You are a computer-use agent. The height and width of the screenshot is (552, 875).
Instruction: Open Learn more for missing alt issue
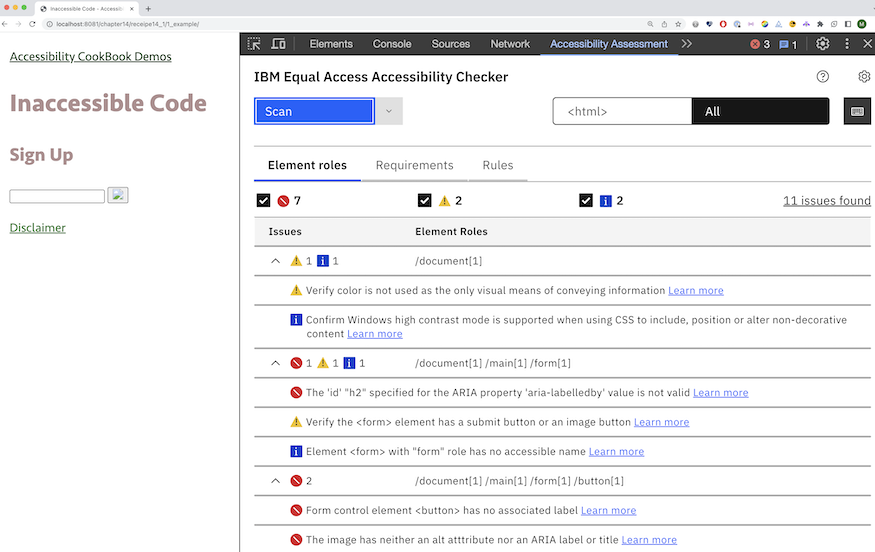[649, 540]
